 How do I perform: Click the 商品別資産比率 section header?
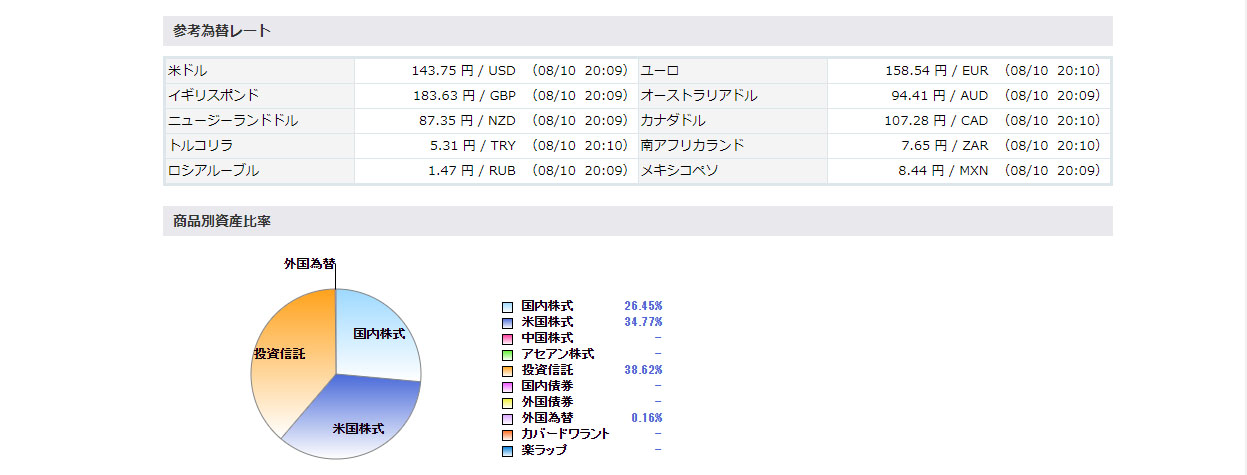click(221, 221)
